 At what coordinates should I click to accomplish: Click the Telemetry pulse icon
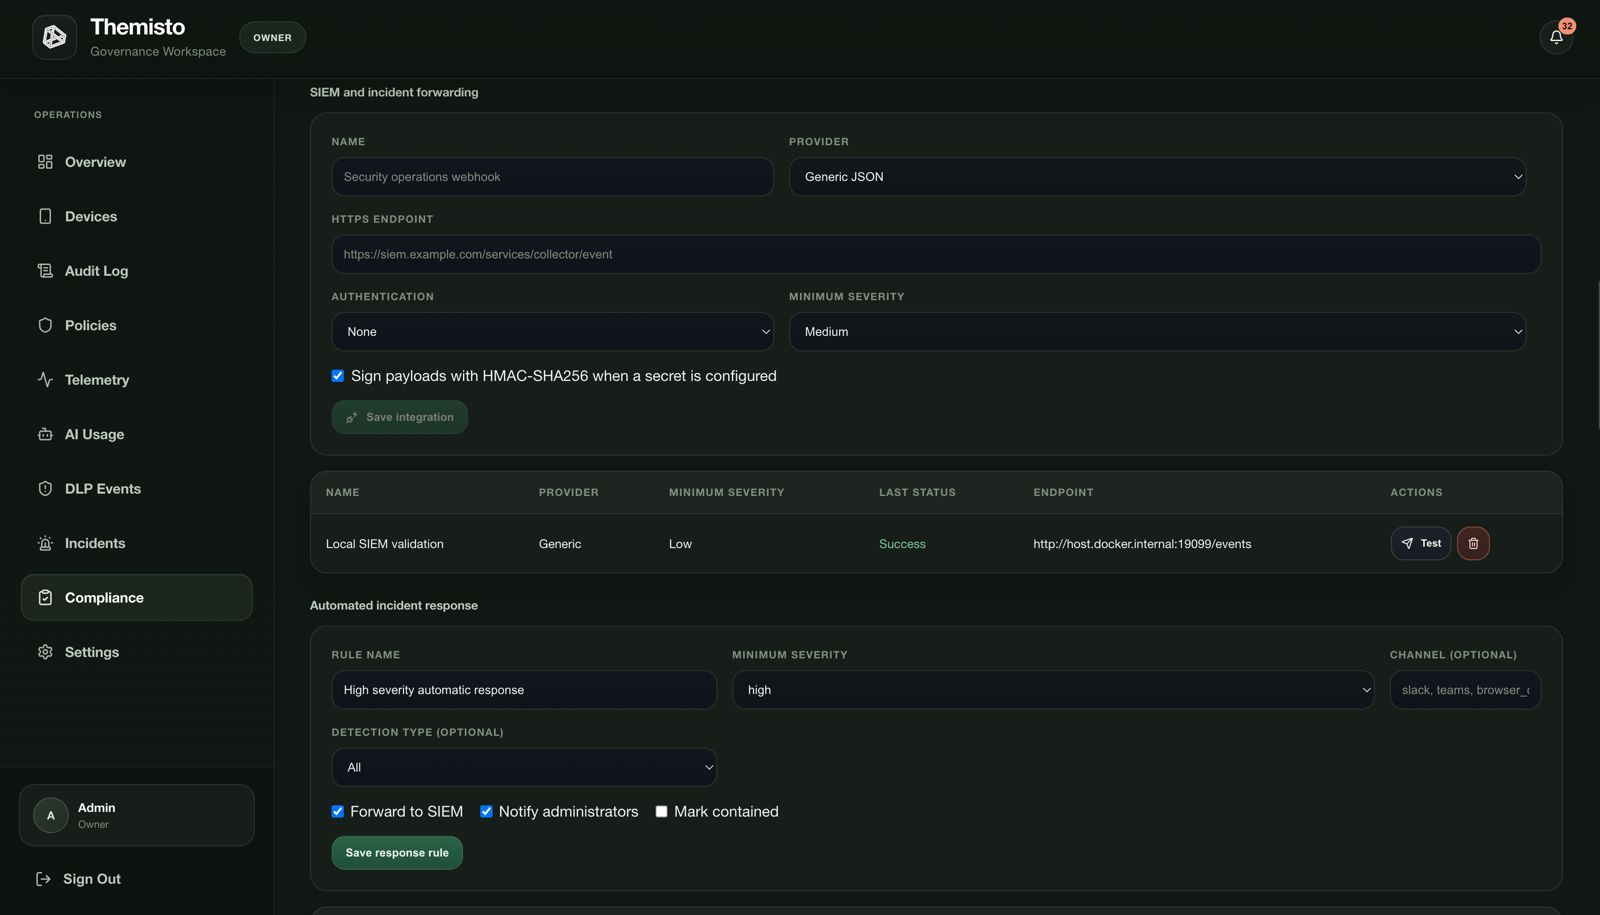coord(45,380)
